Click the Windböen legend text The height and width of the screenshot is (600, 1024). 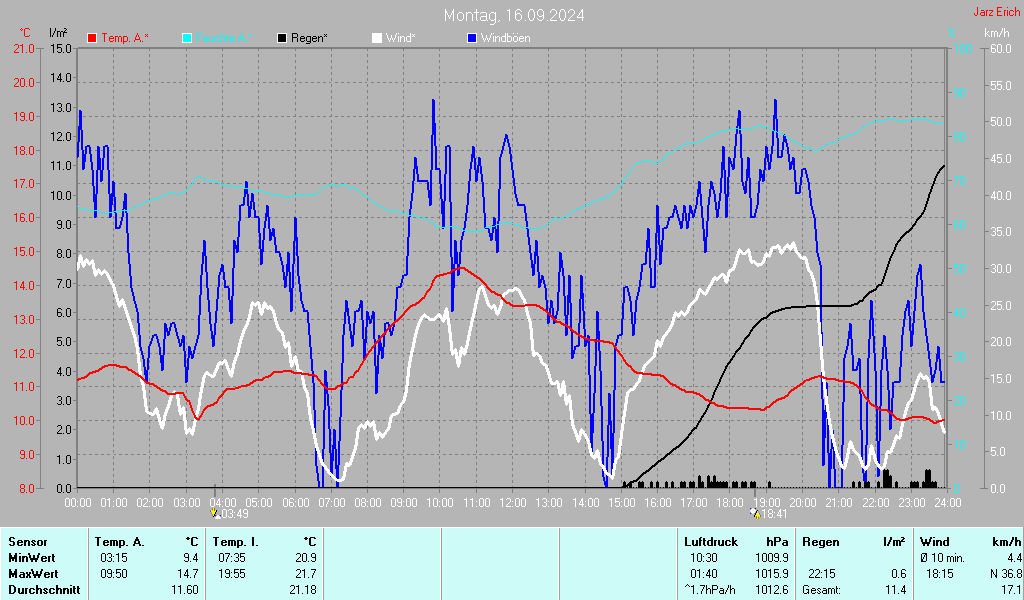click(505, 38)
